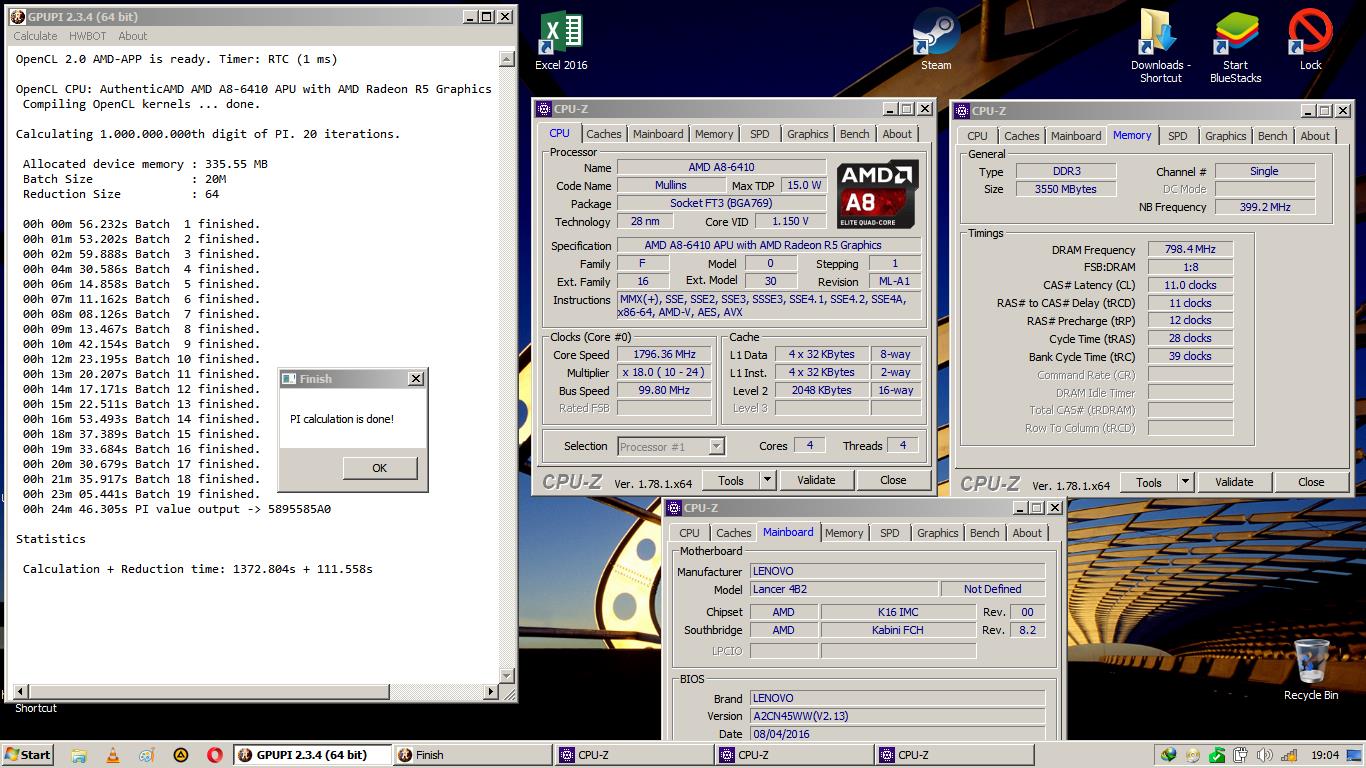Click the disc tray icon

point(1192,755)
